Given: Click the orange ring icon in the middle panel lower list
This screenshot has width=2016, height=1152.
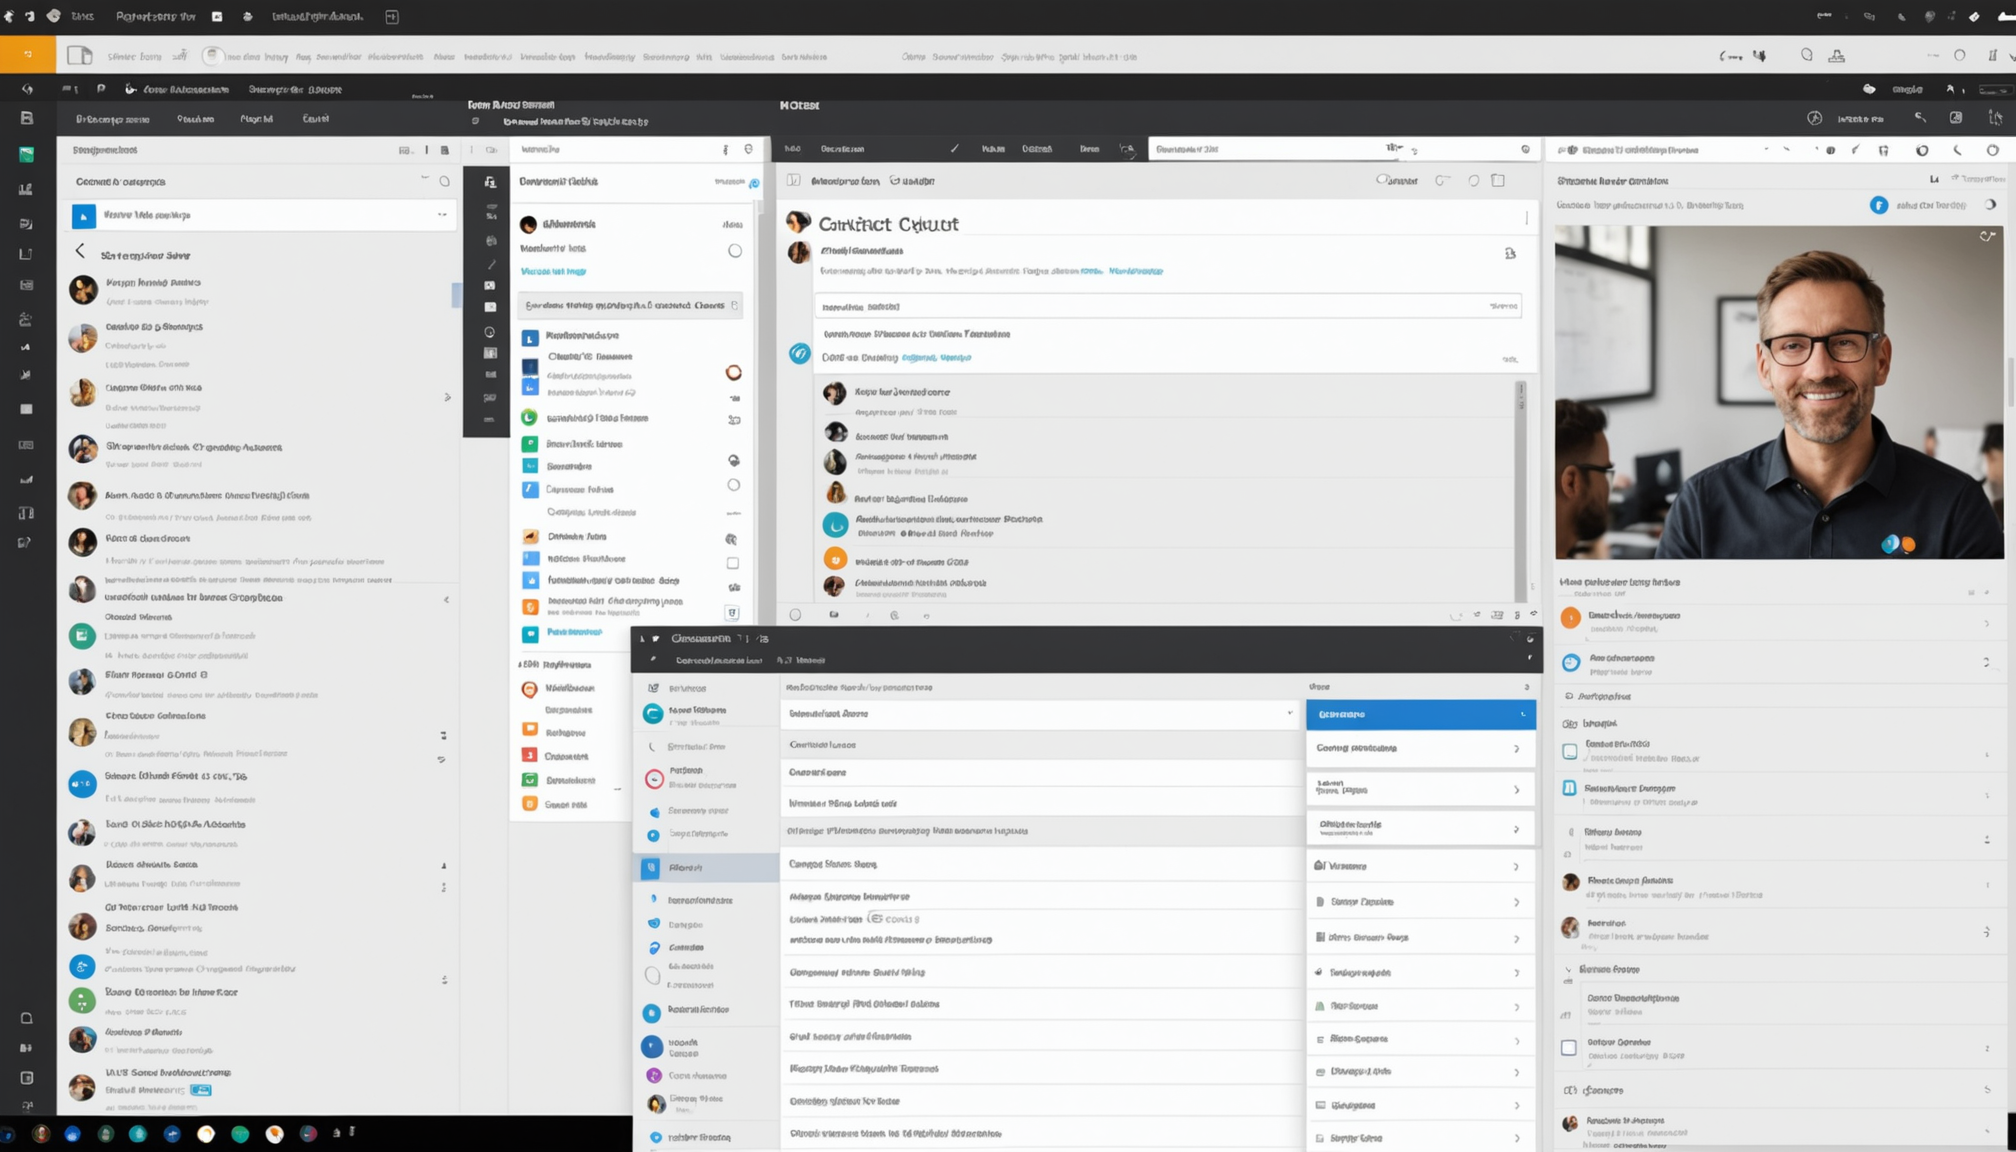Looking at the screenshot, I should point(530,688).
